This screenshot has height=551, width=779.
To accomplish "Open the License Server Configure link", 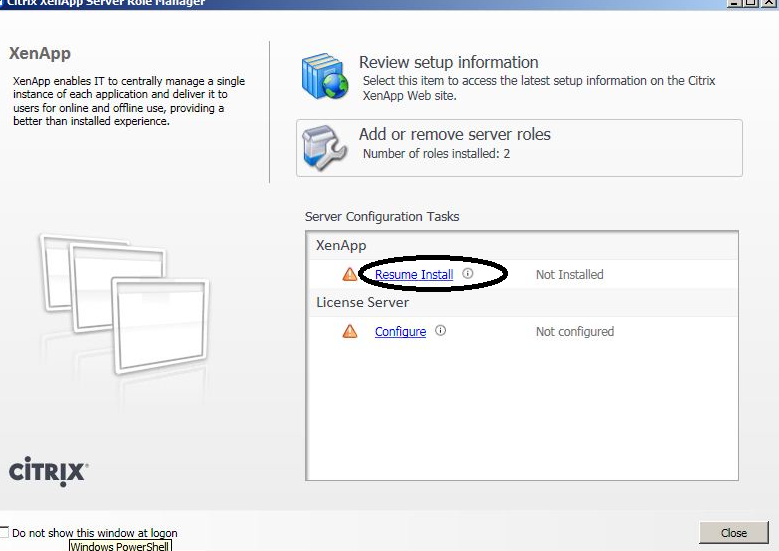I will pyautogui.click(x=400, y=331).
